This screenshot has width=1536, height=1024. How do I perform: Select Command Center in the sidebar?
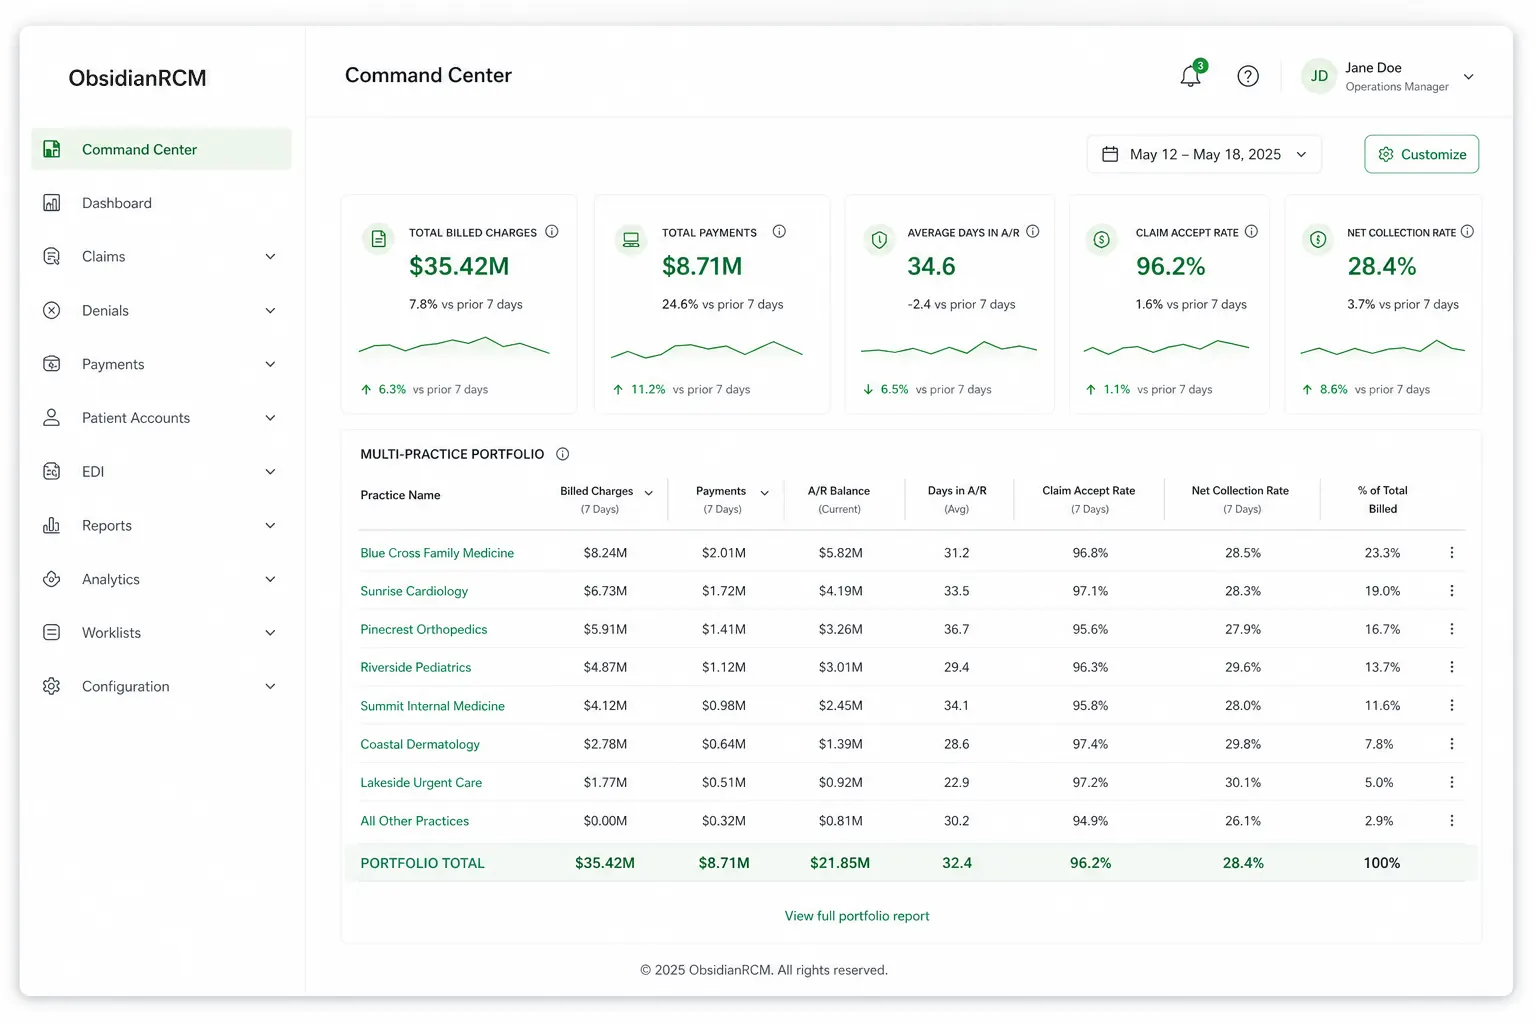(x=161, y=149)
